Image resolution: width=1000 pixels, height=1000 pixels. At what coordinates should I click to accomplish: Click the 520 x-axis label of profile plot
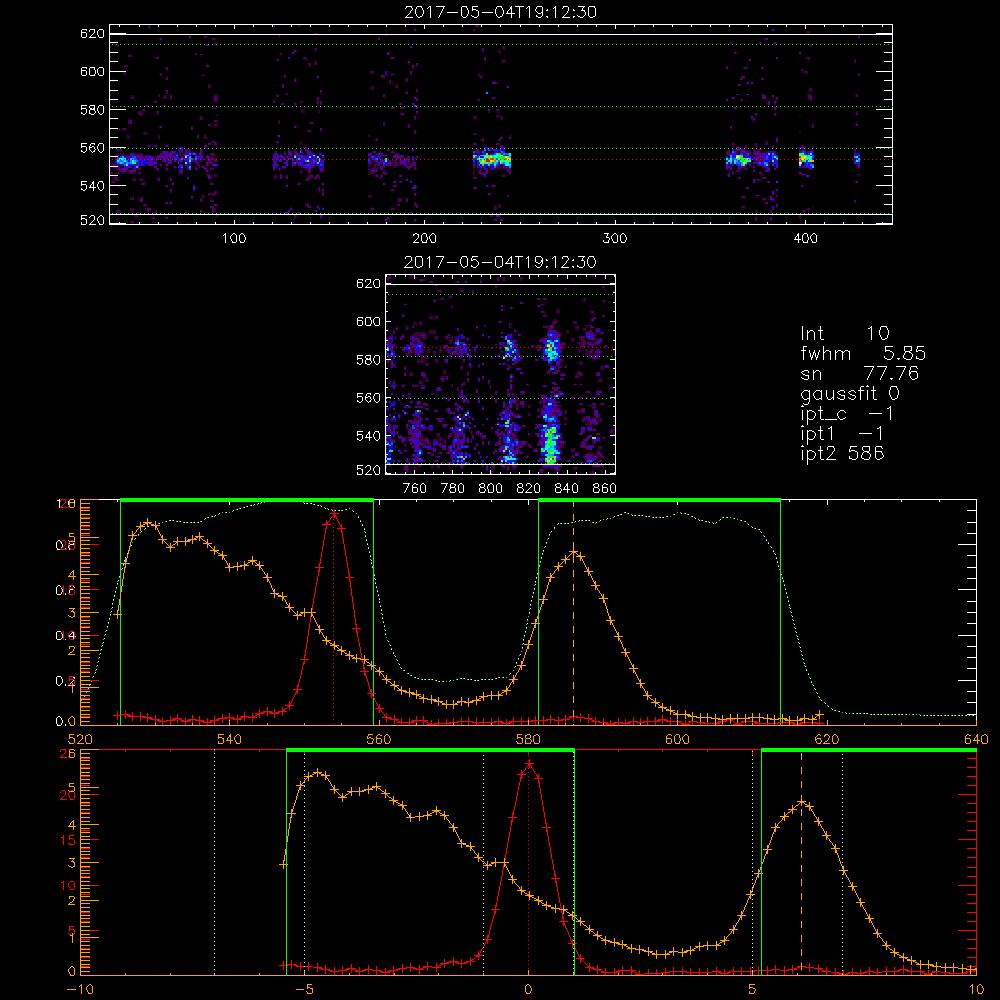80,739
